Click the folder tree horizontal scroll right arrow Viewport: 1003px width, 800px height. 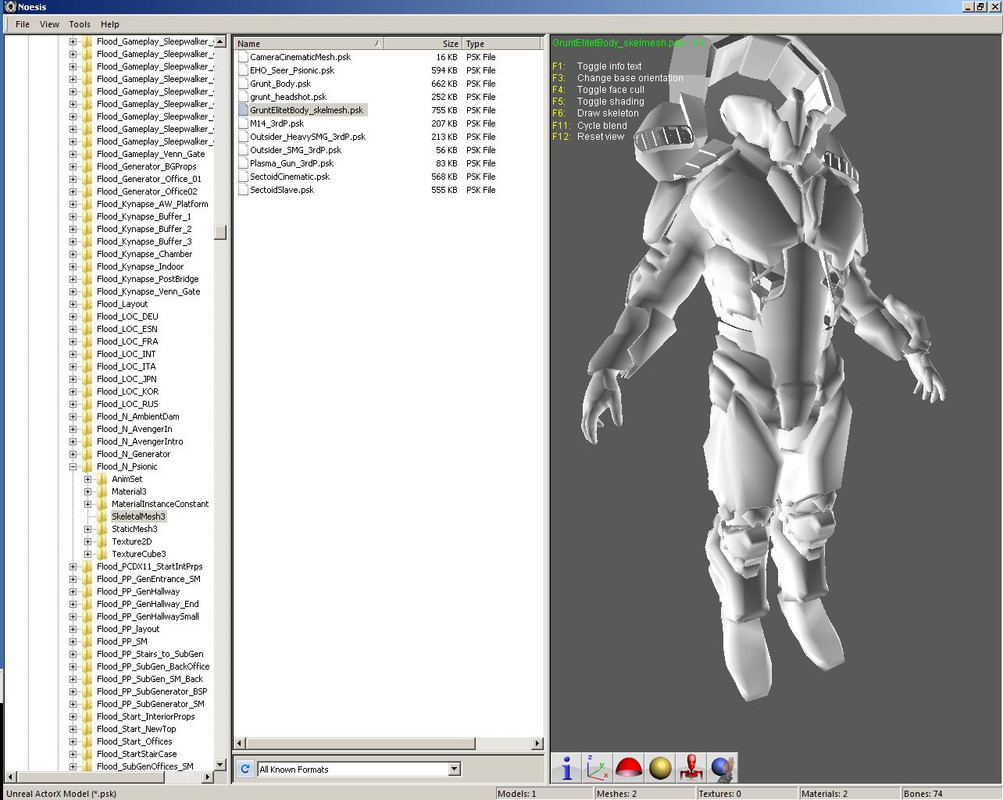(x=207, y=777)
